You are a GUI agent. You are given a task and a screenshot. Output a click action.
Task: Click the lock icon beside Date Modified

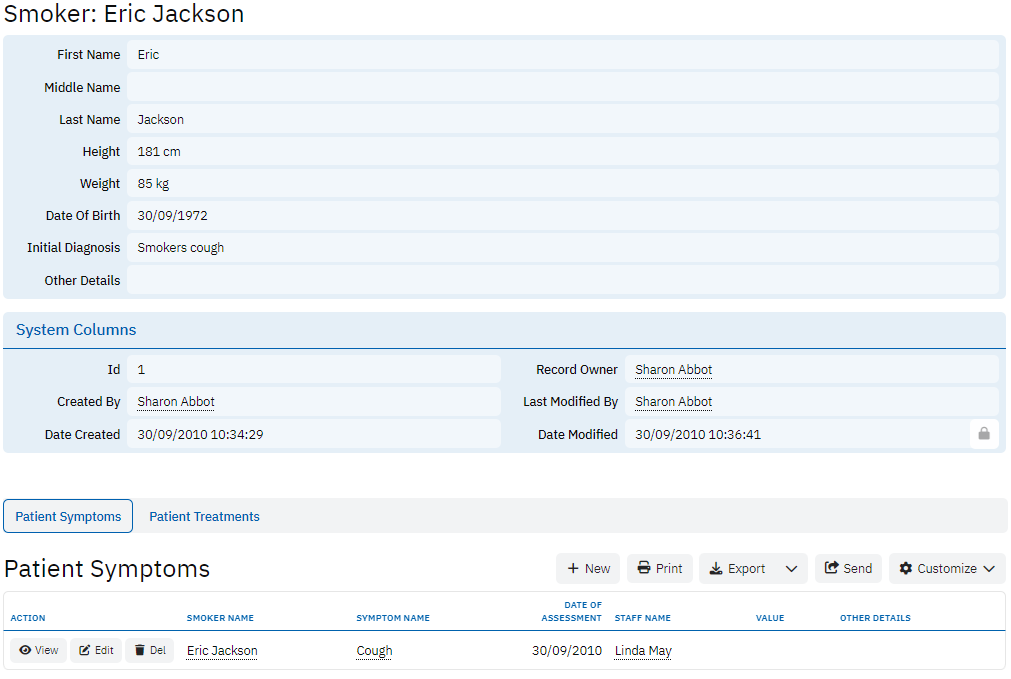point(984,434)
